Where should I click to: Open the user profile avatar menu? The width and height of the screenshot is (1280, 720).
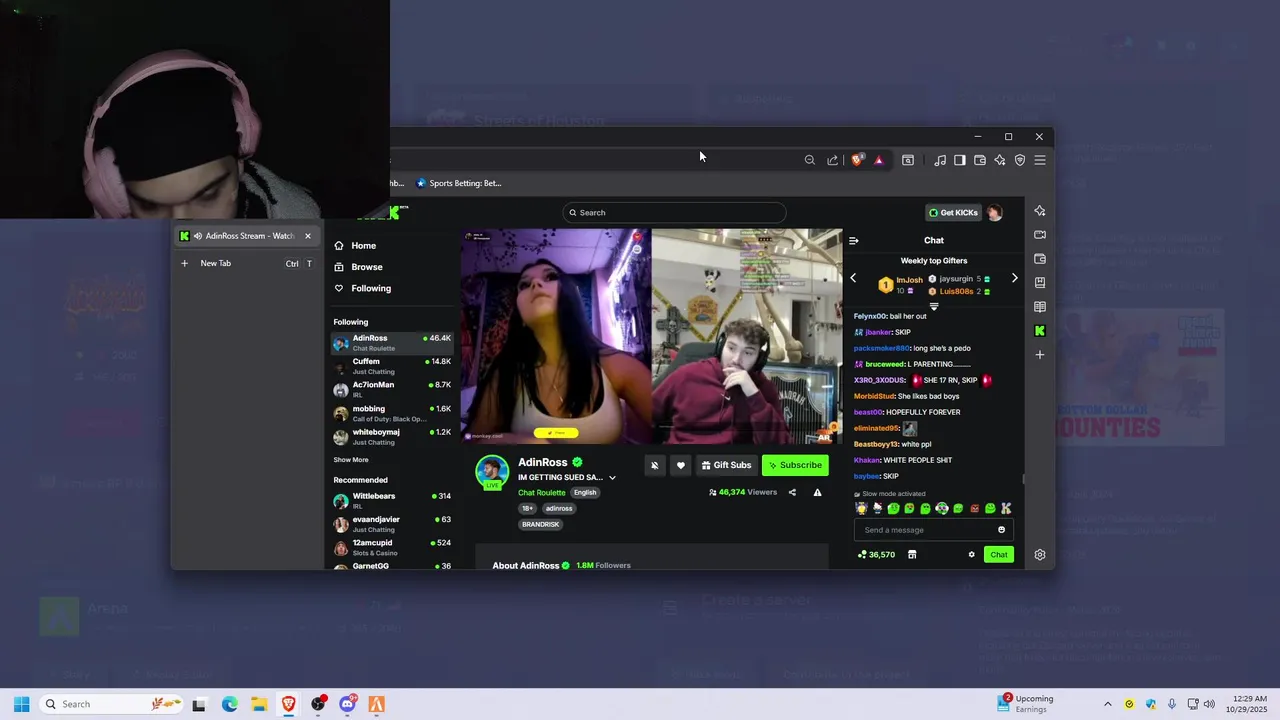[x=994, y=212]
